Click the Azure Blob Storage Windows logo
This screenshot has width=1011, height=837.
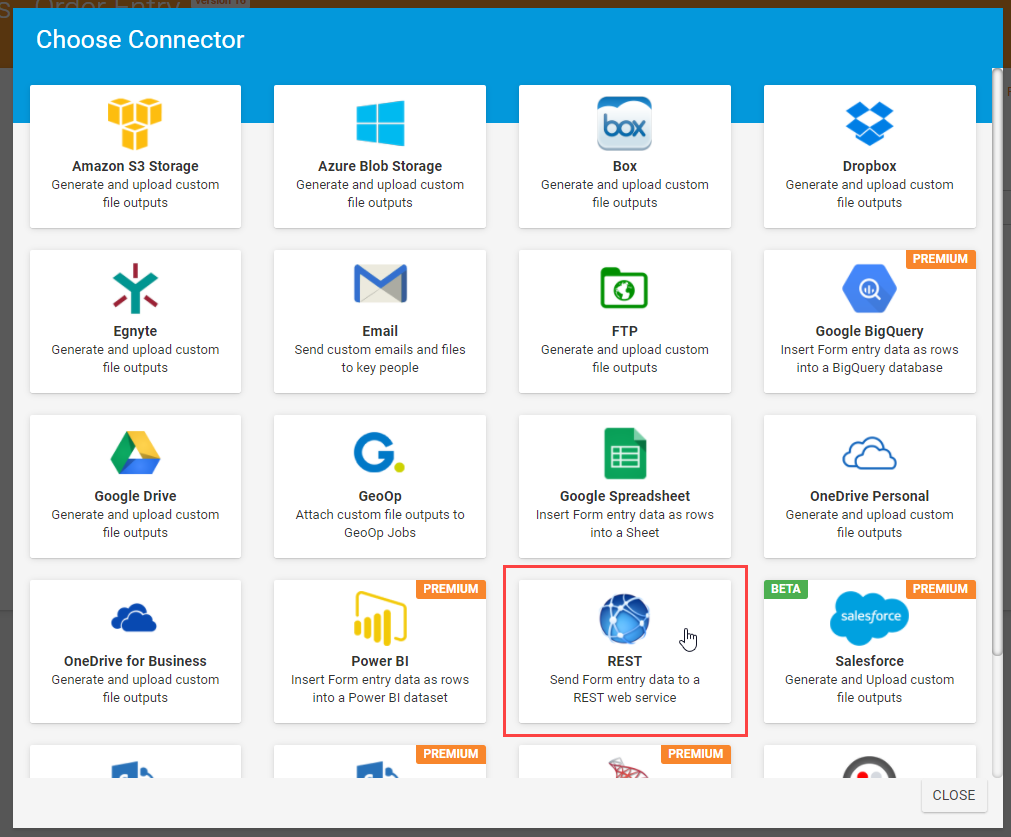point(380,123)
